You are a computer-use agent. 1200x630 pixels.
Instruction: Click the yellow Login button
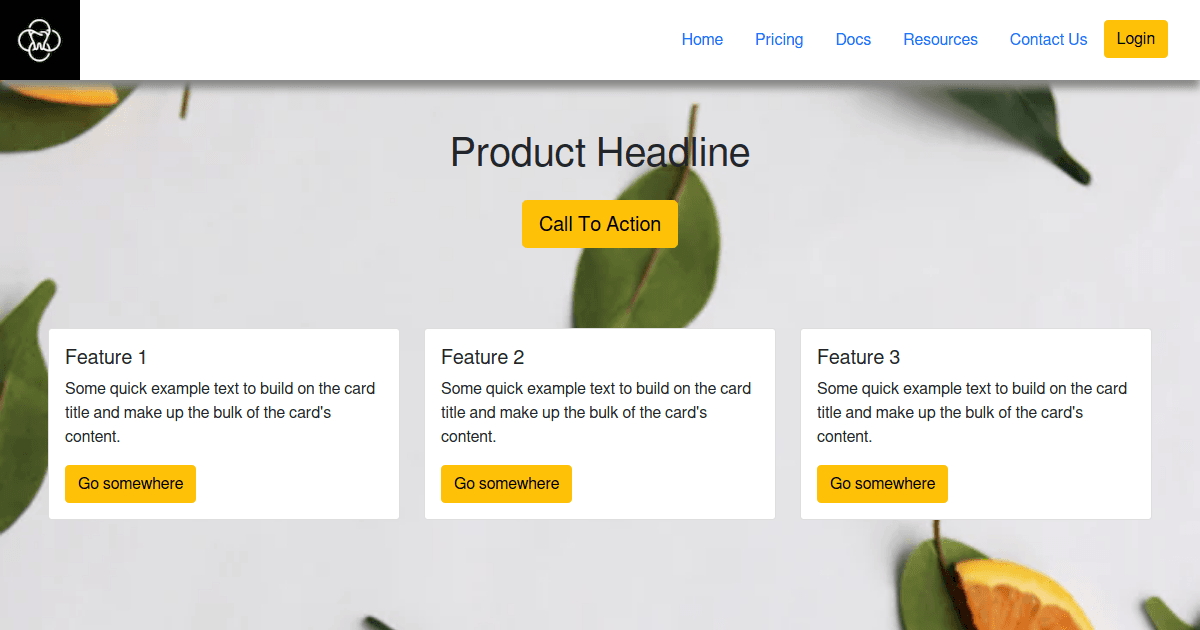[x=1136, y=39]
